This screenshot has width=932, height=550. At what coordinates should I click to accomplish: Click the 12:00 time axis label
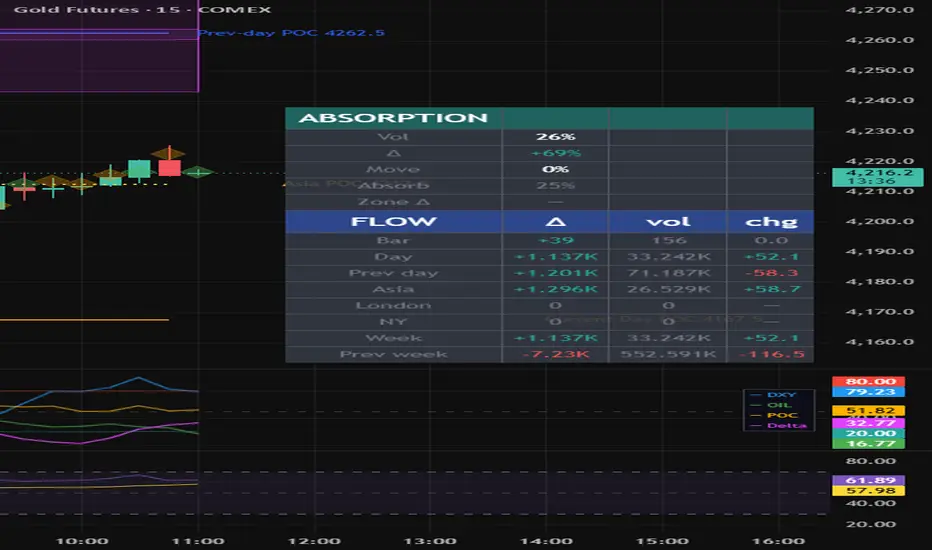coord(314,541)
